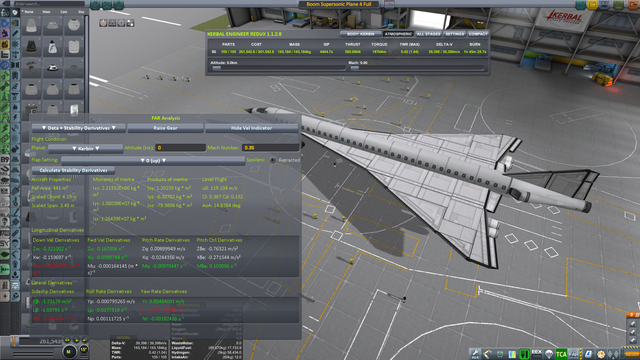Toggle Raise Gear in FAR Analysis
Viewport: 640px width, 360px height.
(x=165, y=128)
